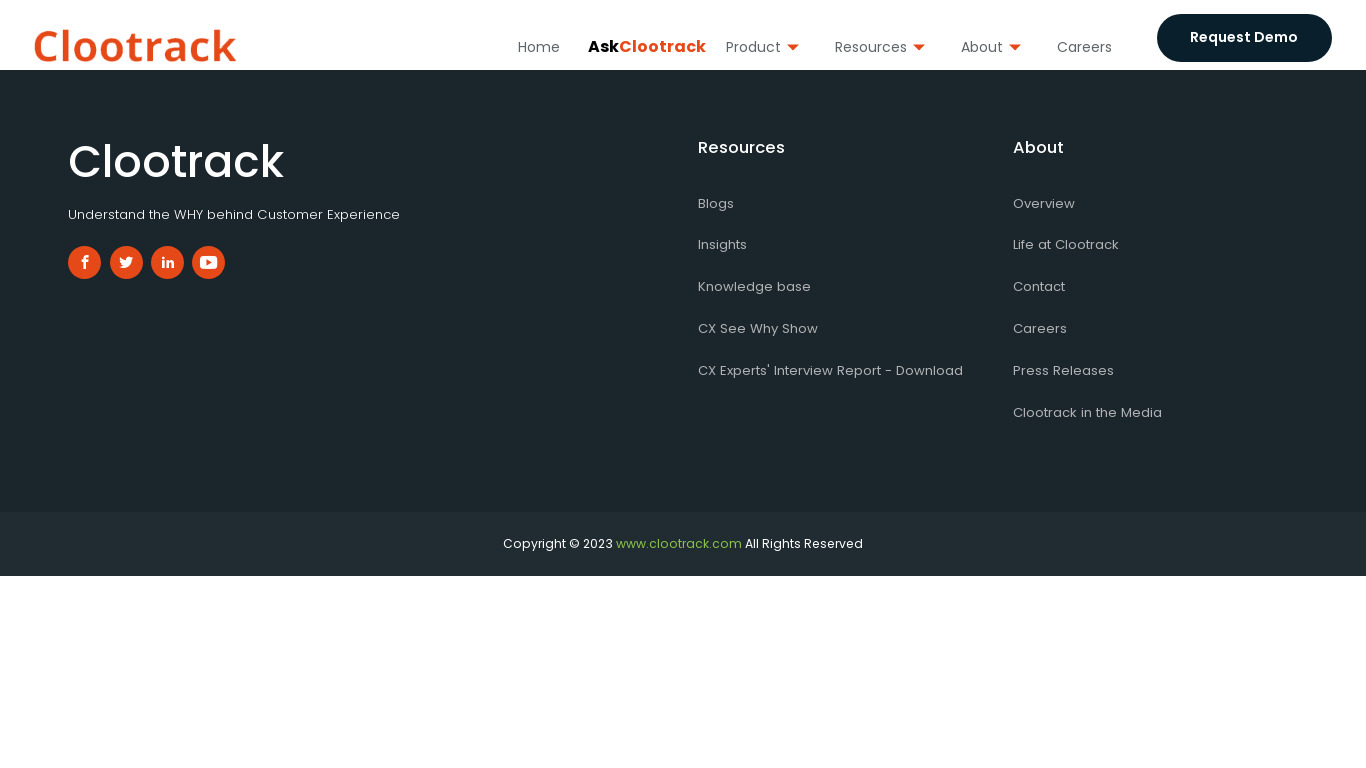Open Clootrack Facebook page icon
This screenshot has width=1366, height=768.
tap(84, 262)
